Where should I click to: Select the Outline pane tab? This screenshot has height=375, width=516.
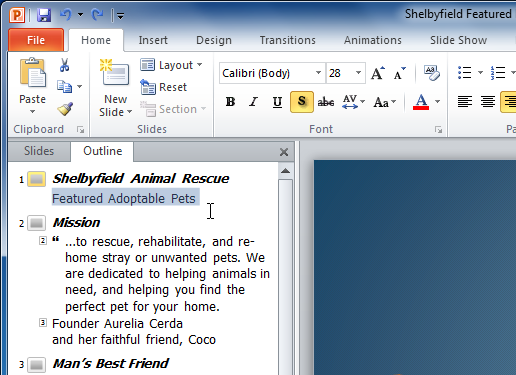(103, 151)
